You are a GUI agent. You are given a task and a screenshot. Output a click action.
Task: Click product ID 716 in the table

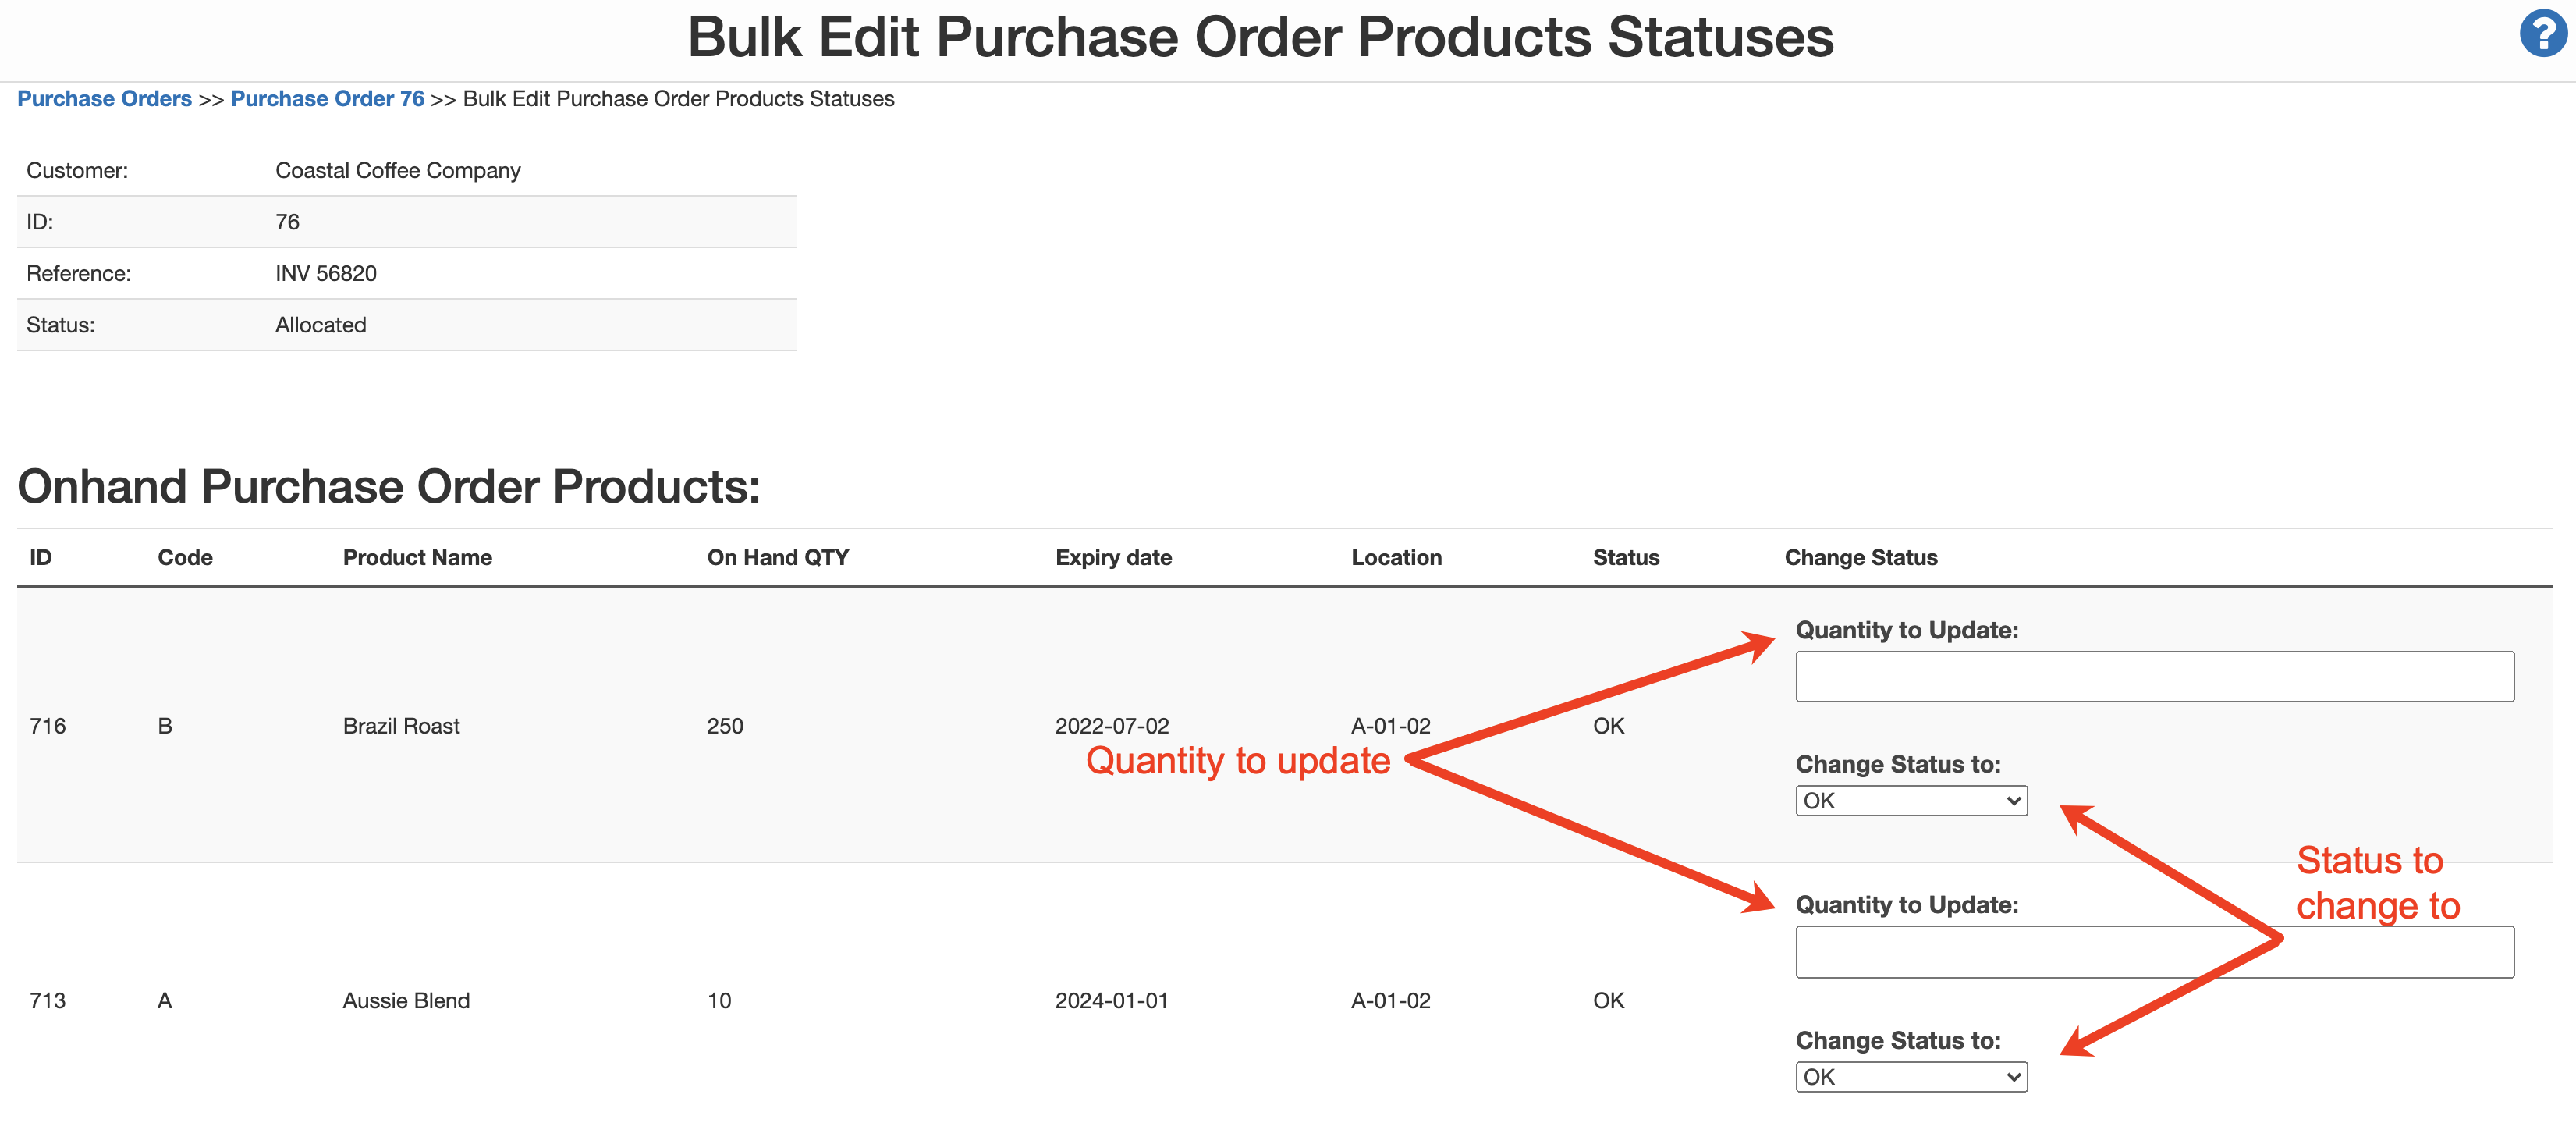point(48,726)
